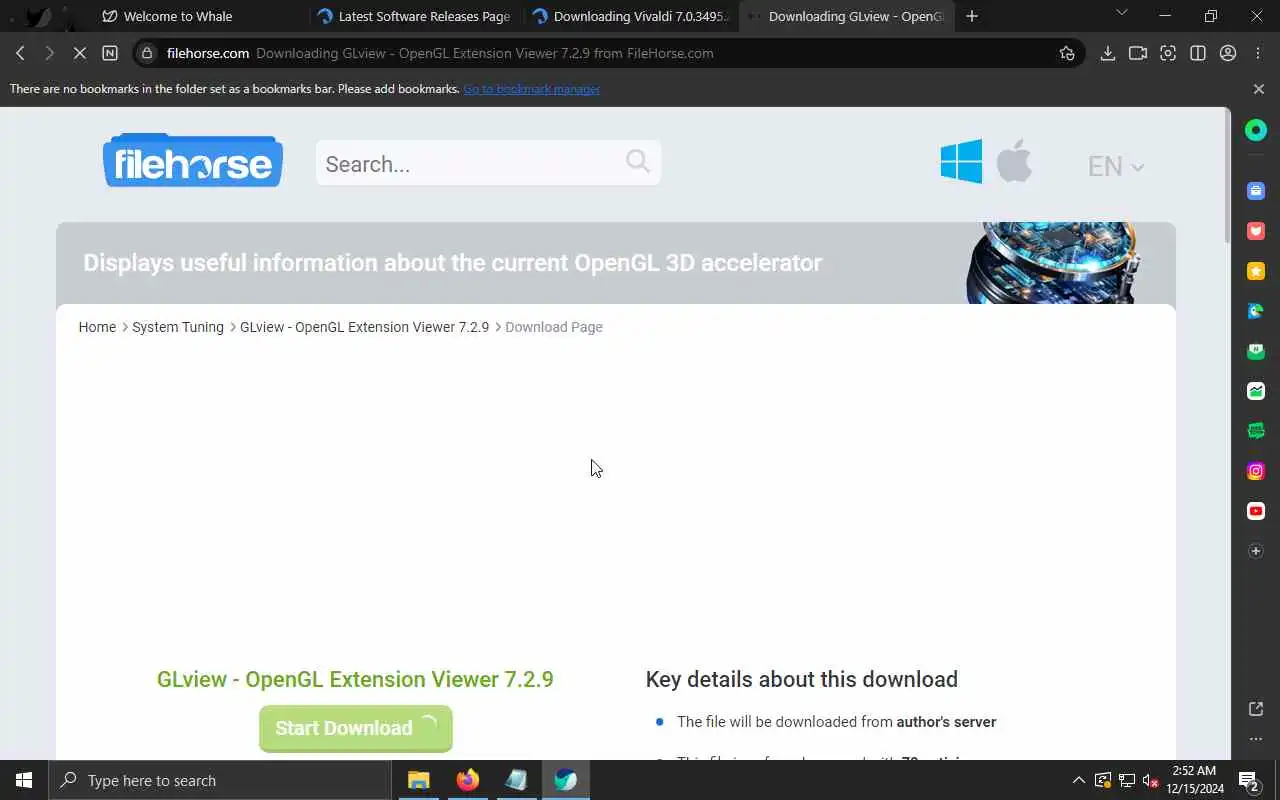Select the Downloading GLview tab
1280x800 pixels.
[846, 16]
